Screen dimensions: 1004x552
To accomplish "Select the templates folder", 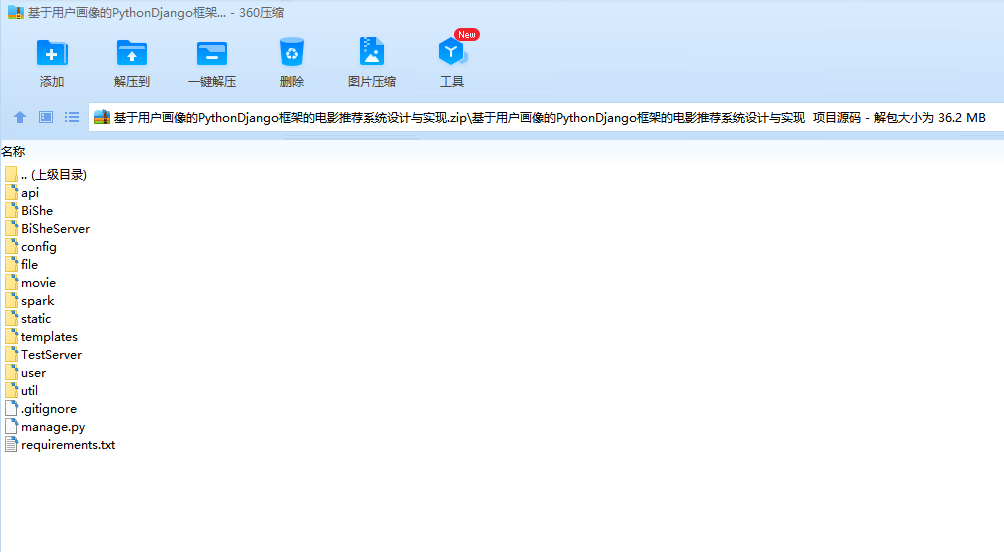I will [x=41, y=336].
